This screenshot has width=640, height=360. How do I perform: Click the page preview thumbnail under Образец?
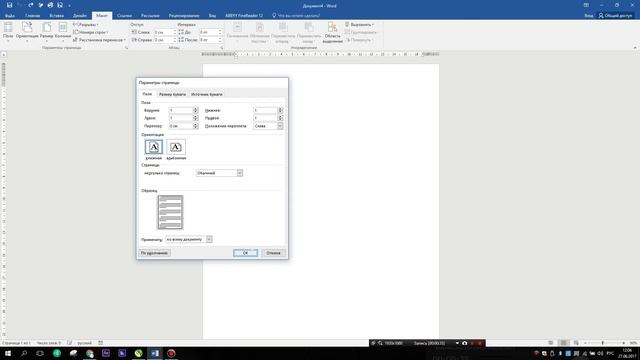170,212
